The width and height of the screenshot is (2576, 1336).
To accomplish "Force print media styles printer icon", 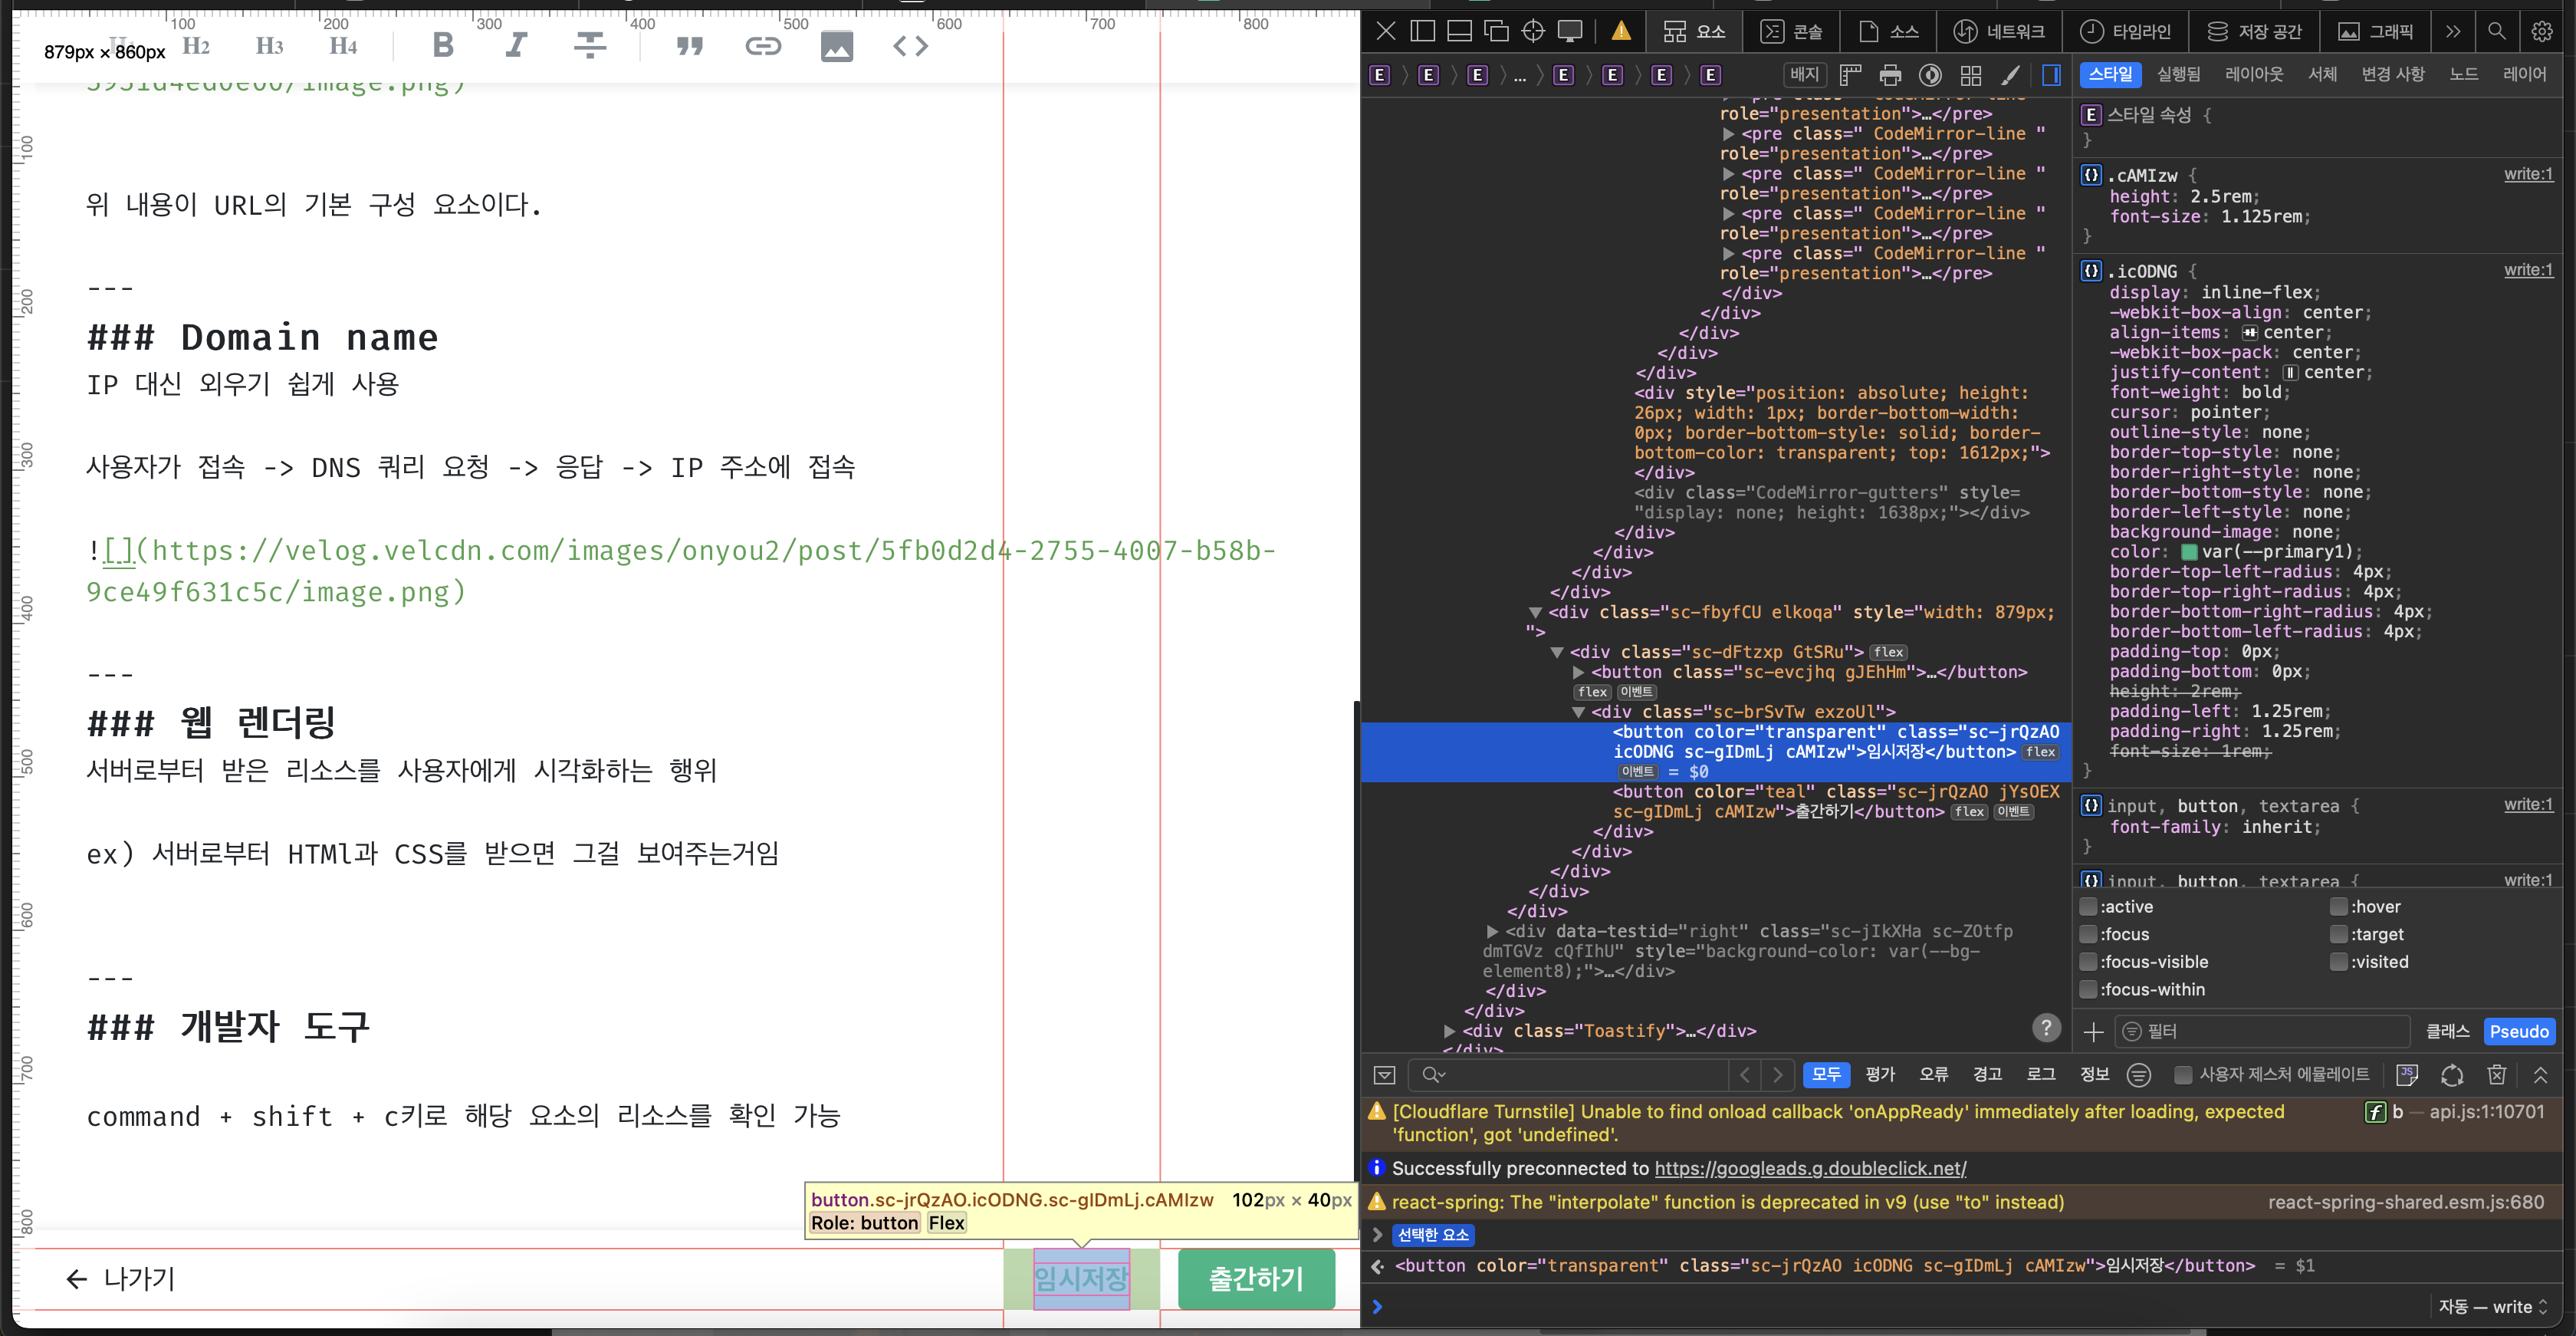I will (1890, 75).
